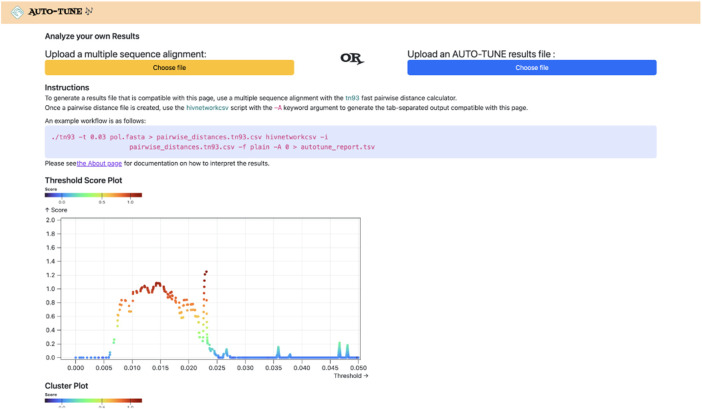The height and width of the screenshot is (409, 702).
Task: Click the stylized OR separator graphic
Action: point(351,59)
